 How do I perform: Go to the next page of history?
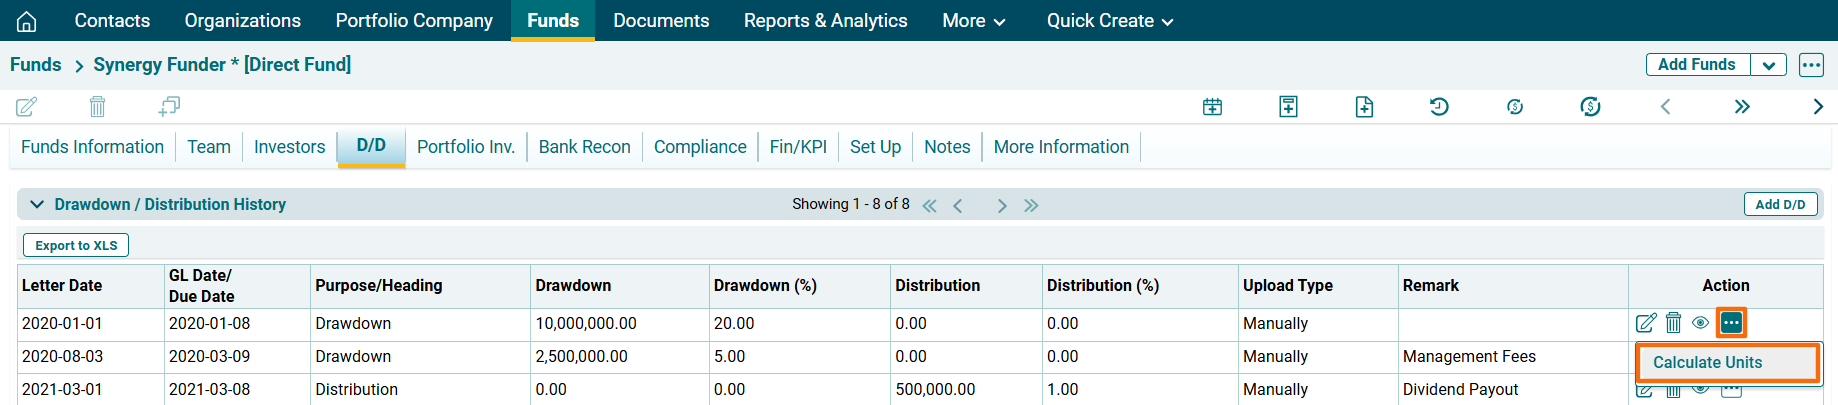(x=1001, y=205)
